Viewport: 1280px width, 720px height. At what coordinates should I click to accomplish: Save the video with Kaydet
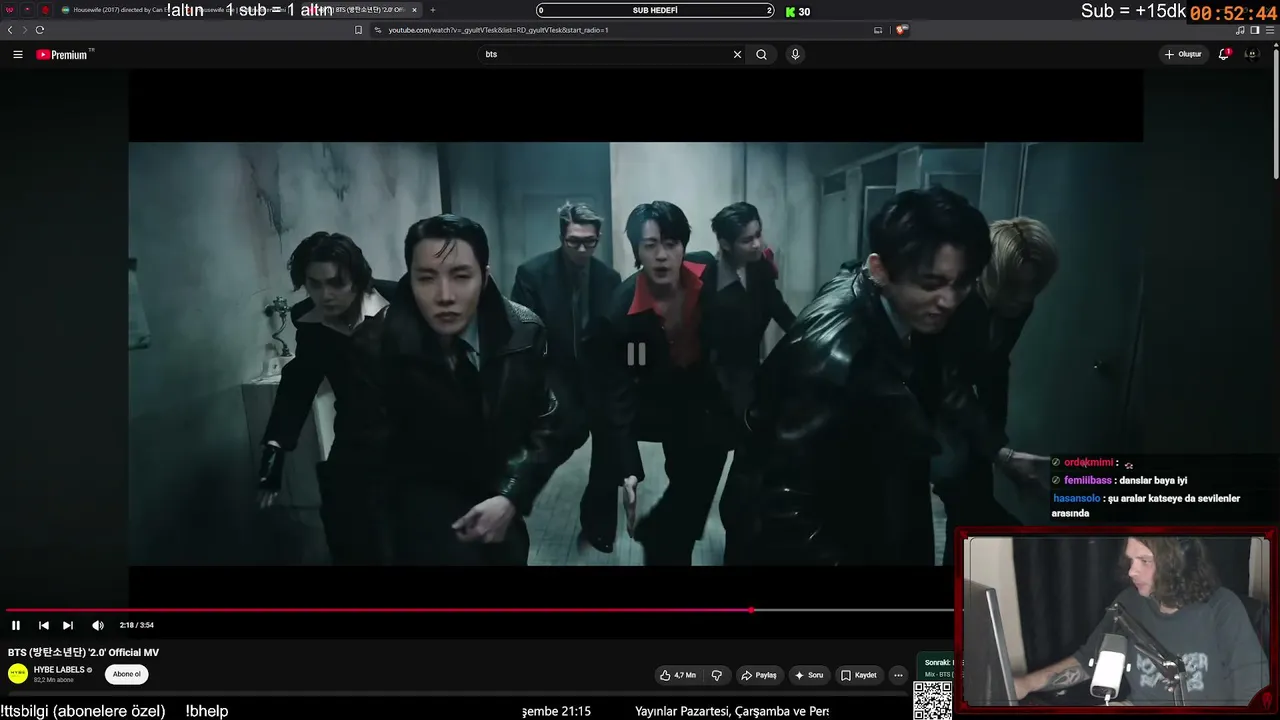pos(858,675)
